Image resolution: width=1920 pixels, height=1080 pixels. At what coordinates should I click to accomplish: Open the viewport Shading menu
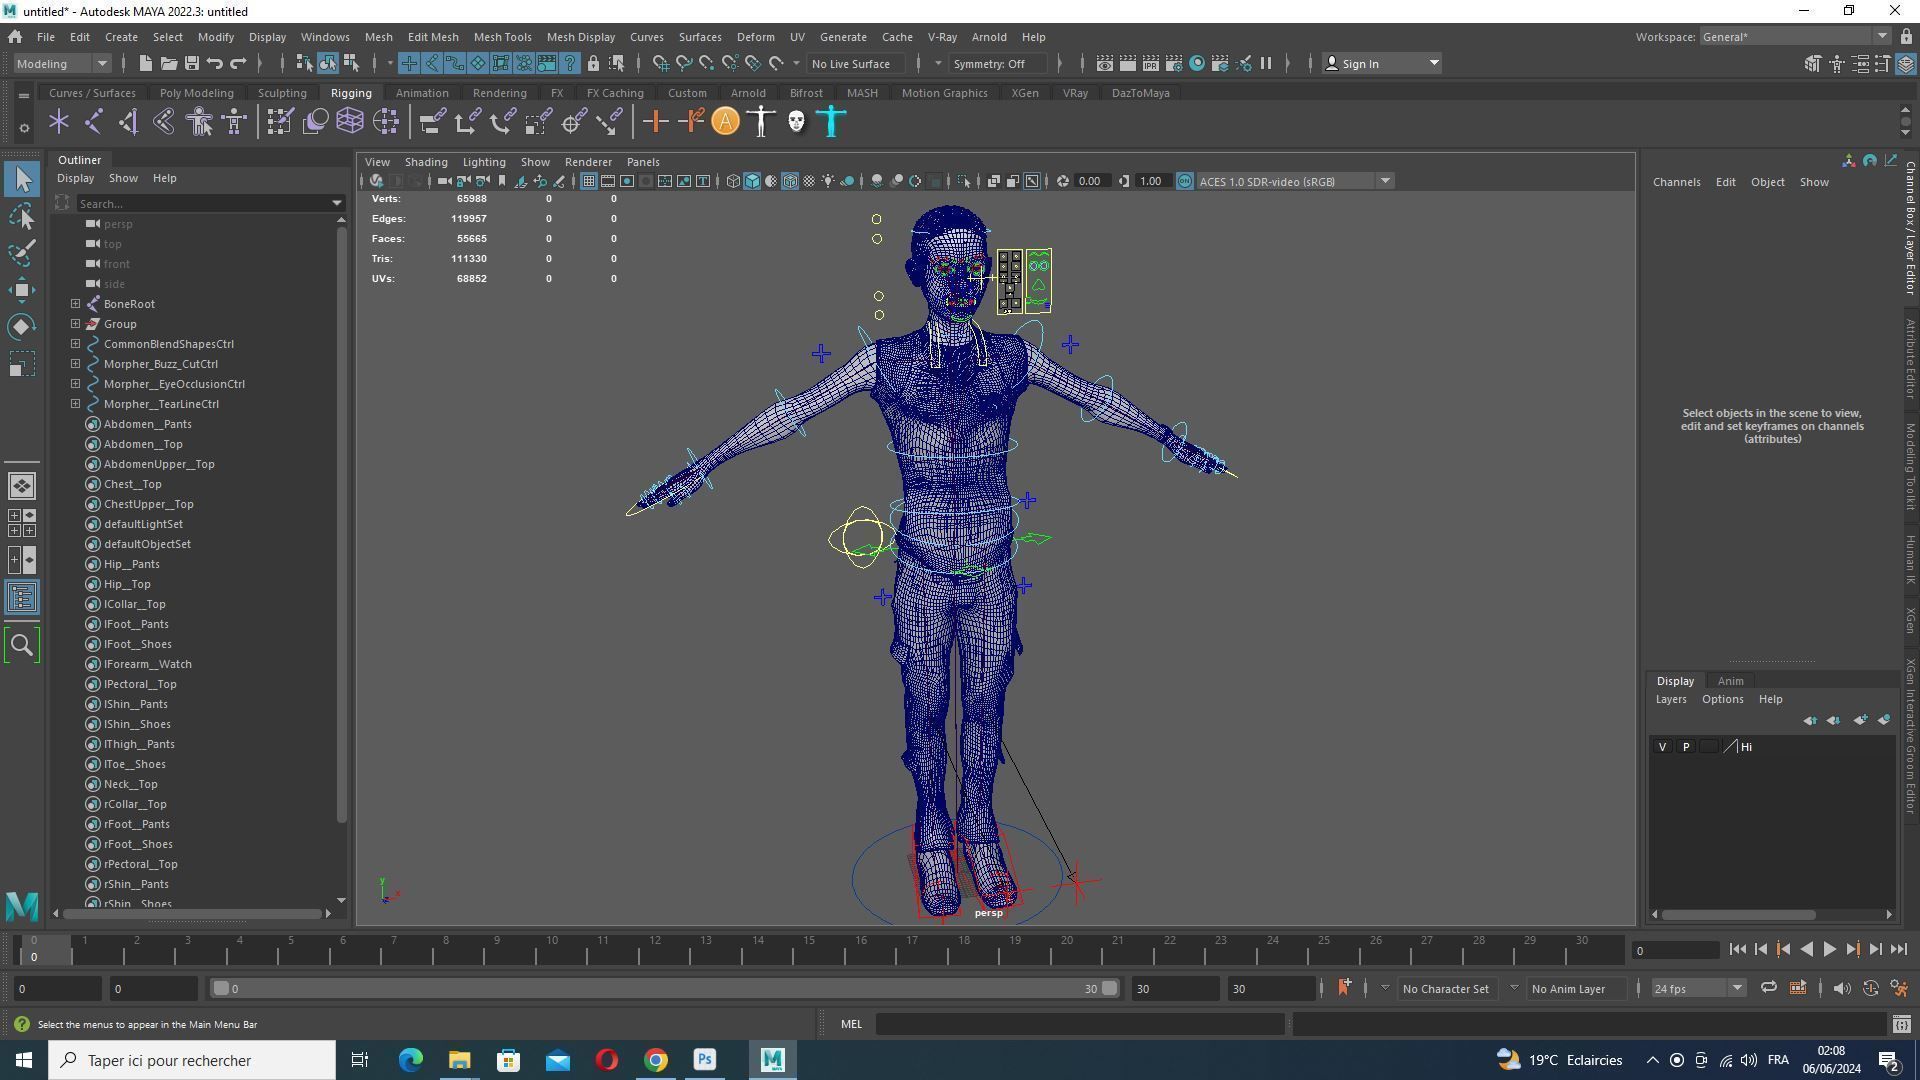[425, 162]
